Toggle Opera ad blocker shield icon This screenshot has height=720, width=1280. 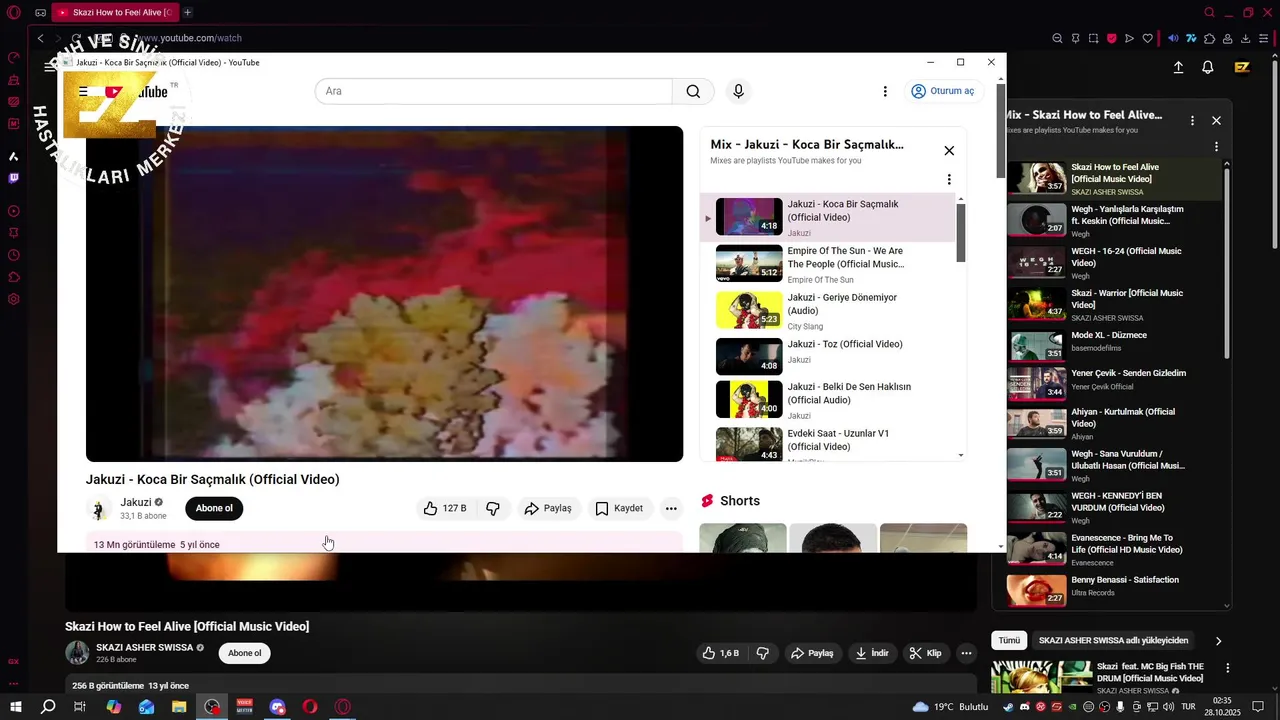(x=1111, y=38)
